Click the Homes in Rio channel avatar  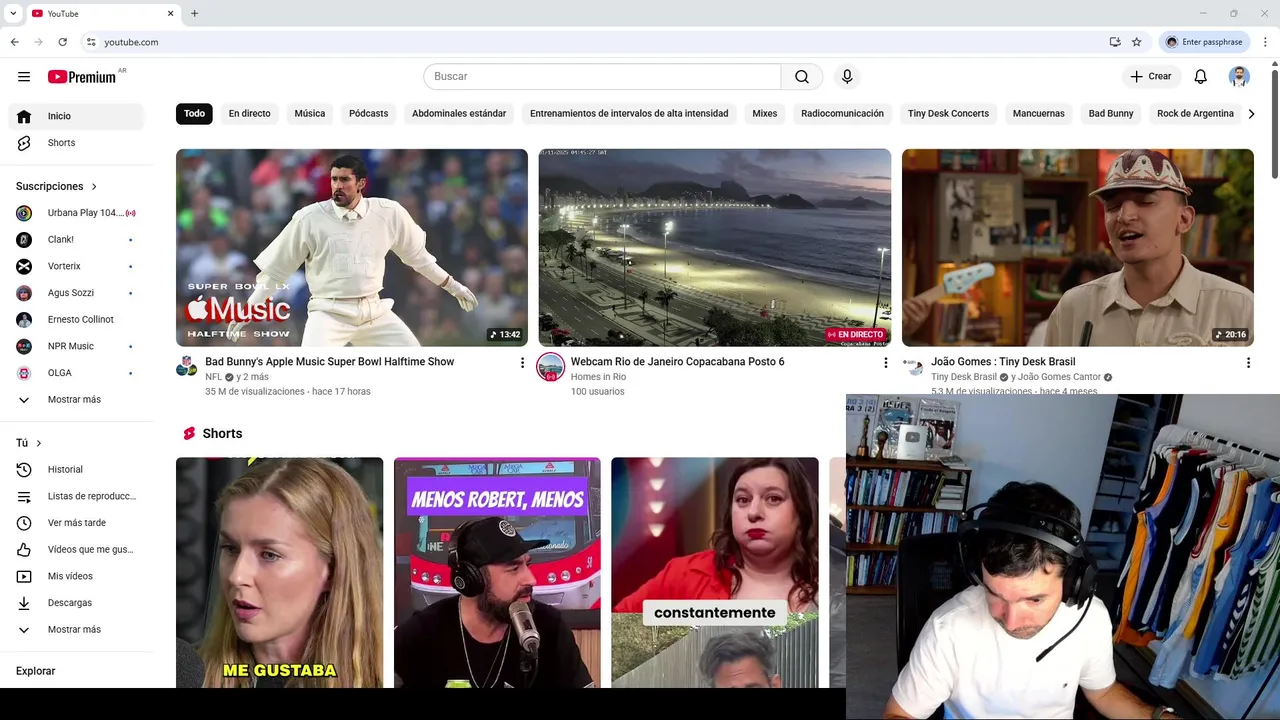(550, 367)
